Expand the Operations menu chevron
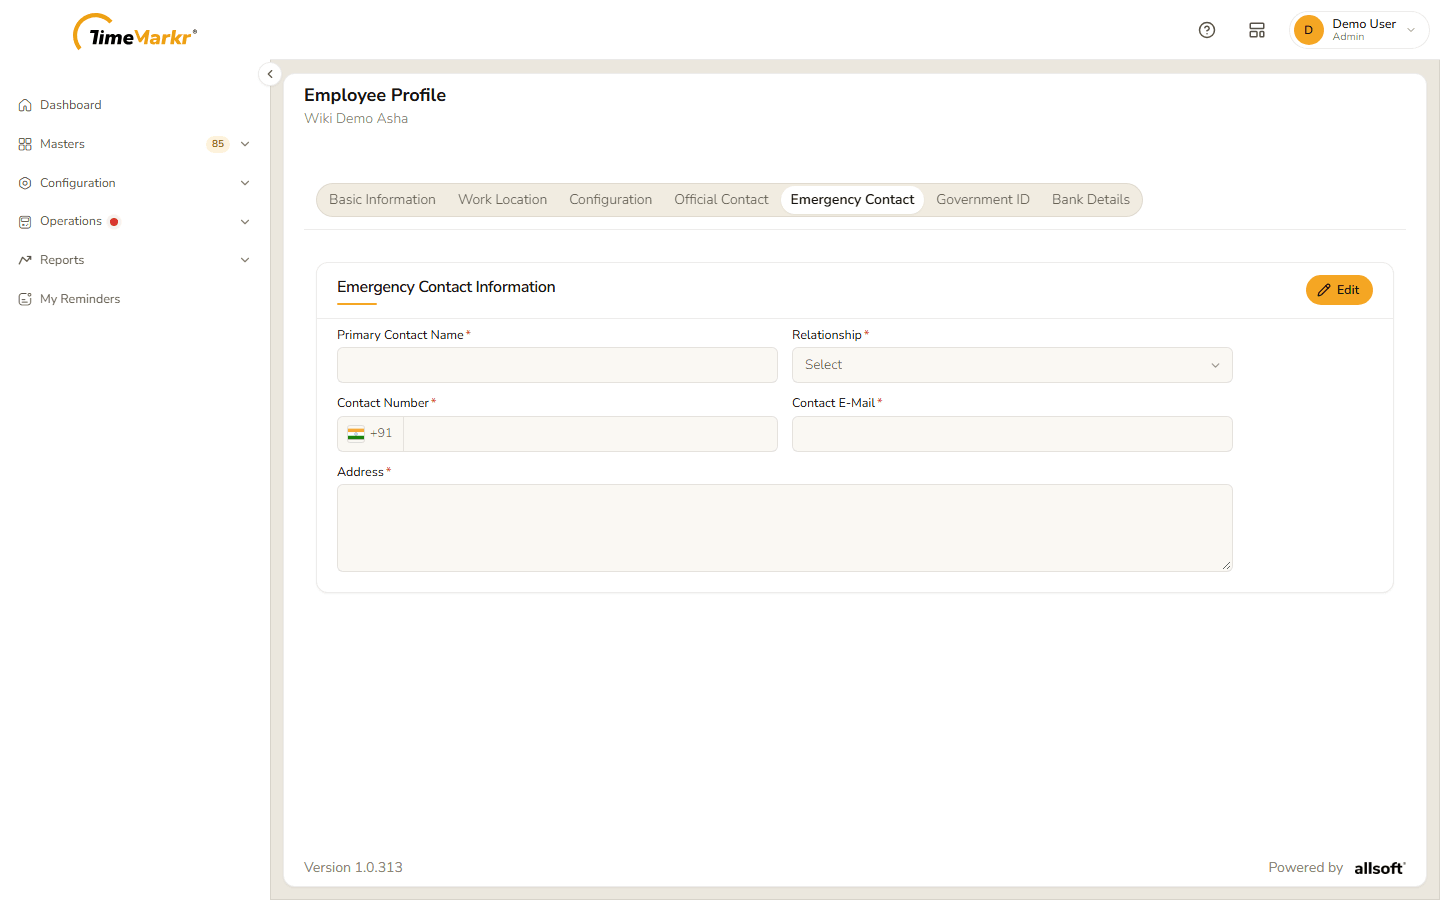The image size is (1440, 900). point(245,222)
